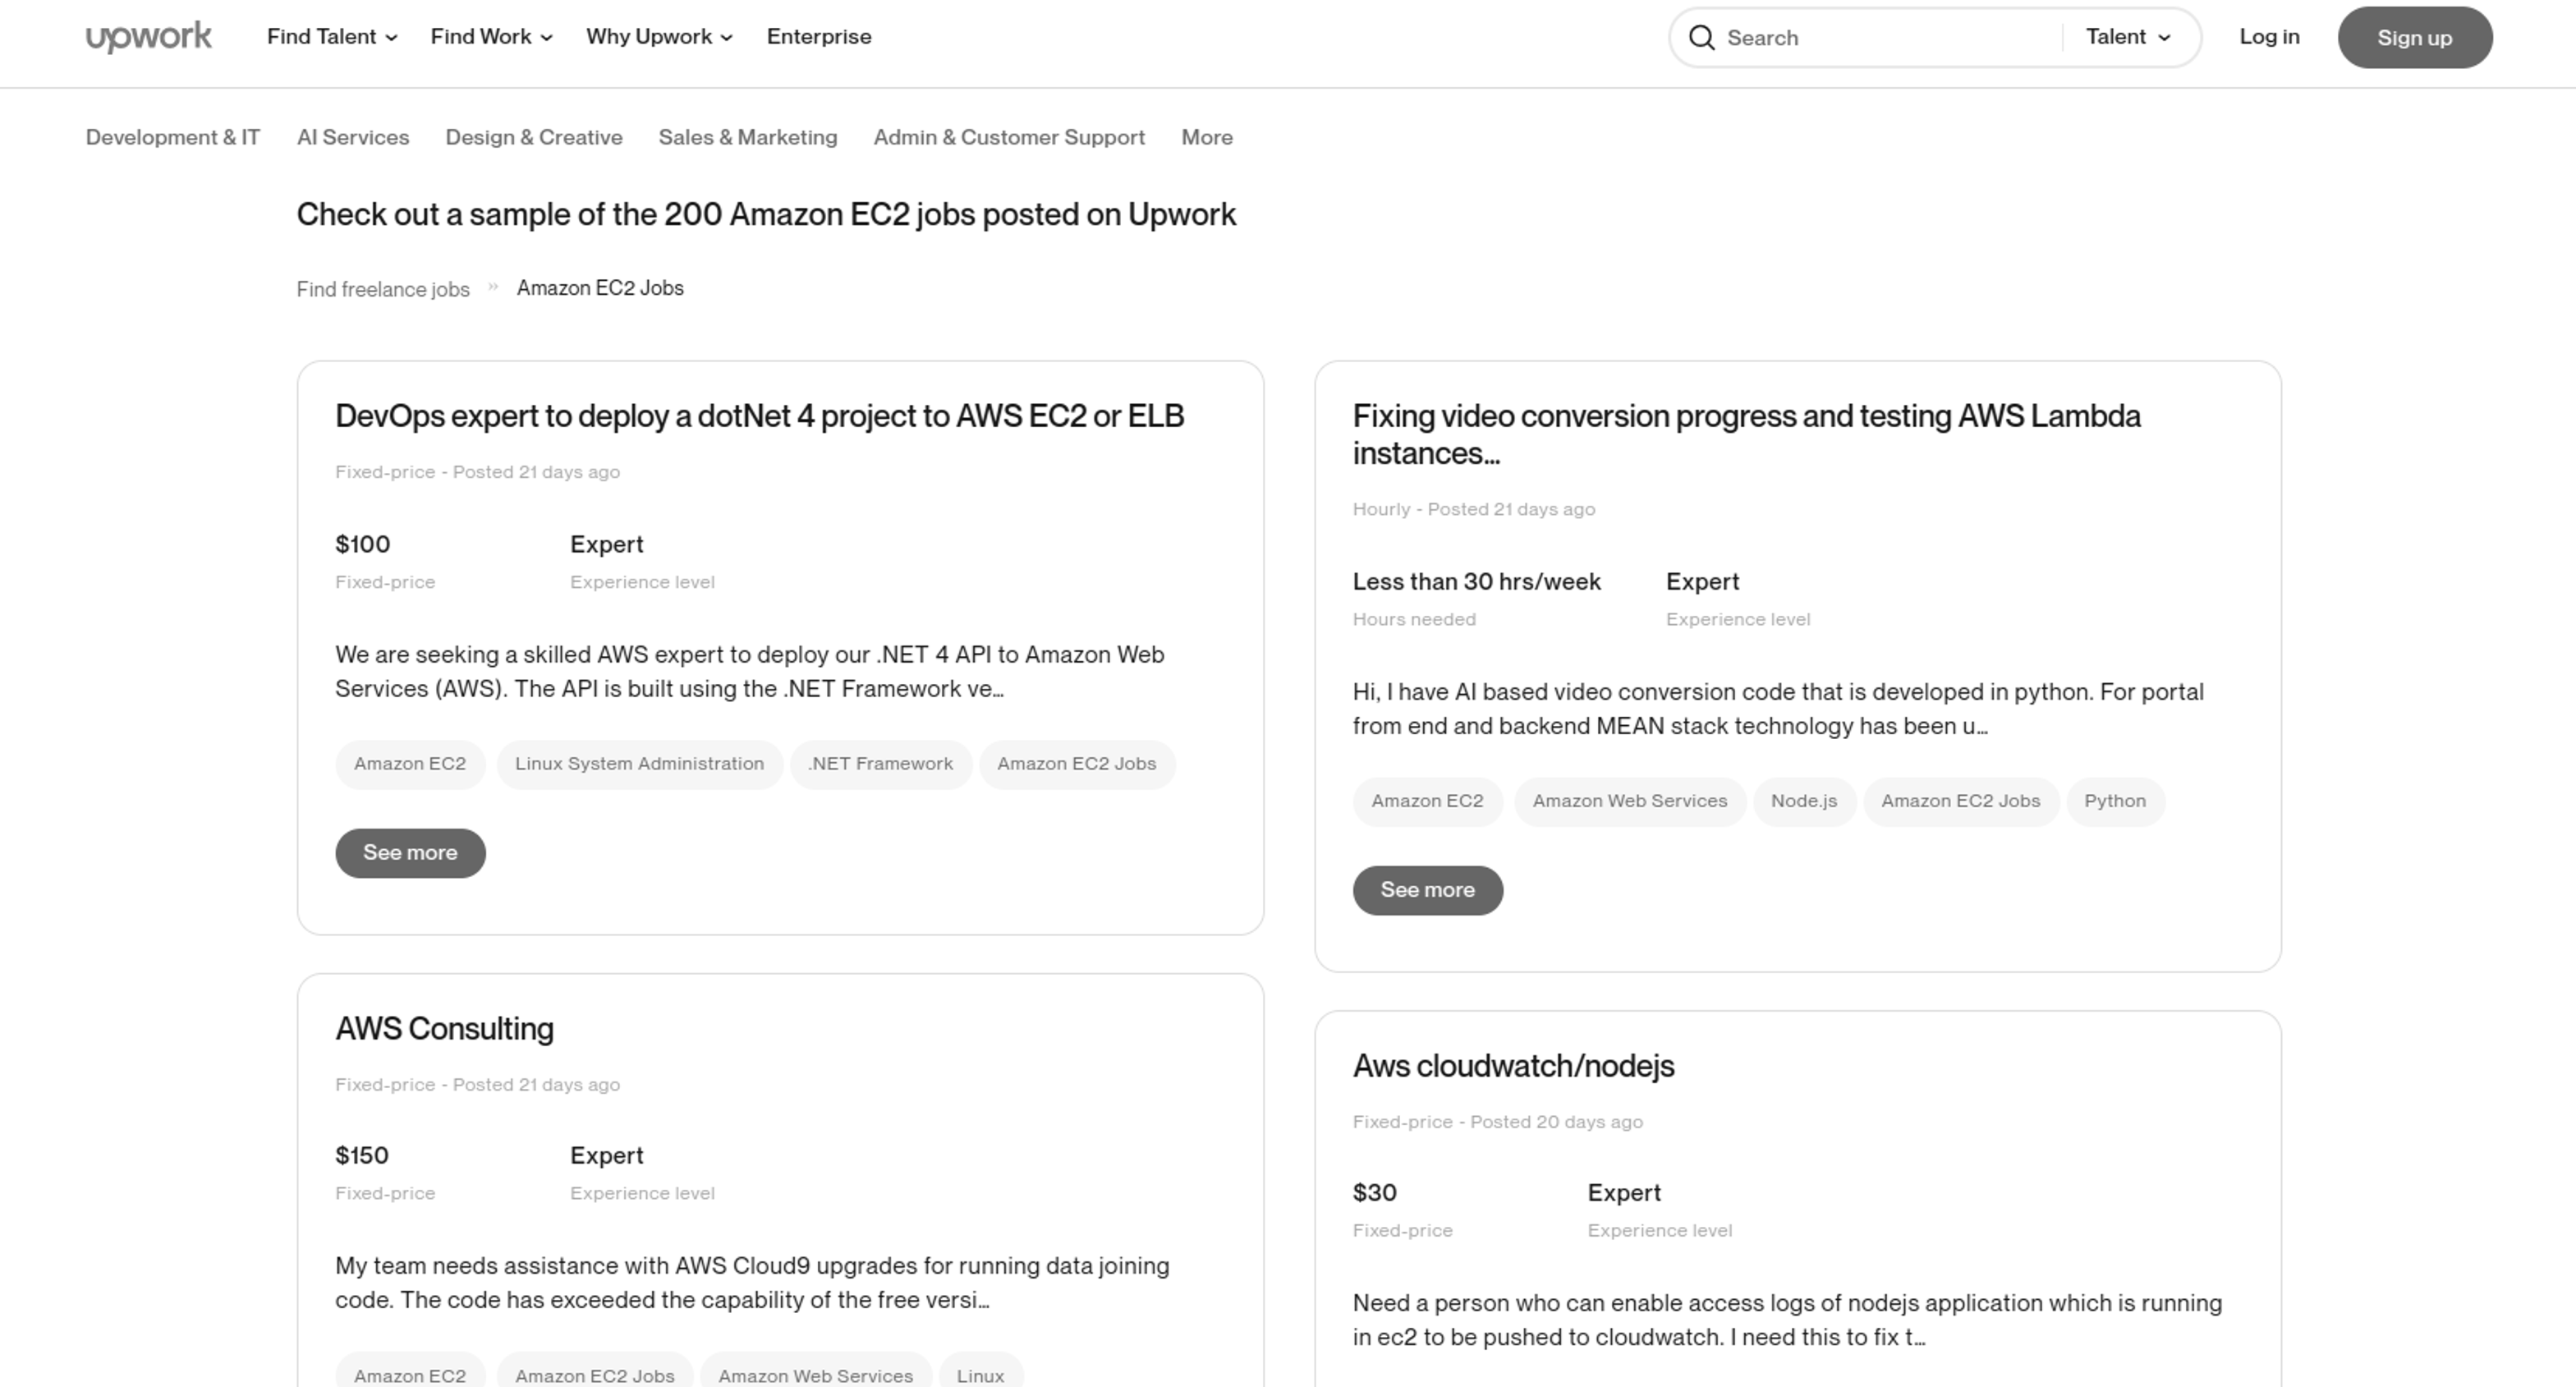The image size is (2576, 1387).
Task: See more on DevOps dotNet job
Action: tap(409, 853)
